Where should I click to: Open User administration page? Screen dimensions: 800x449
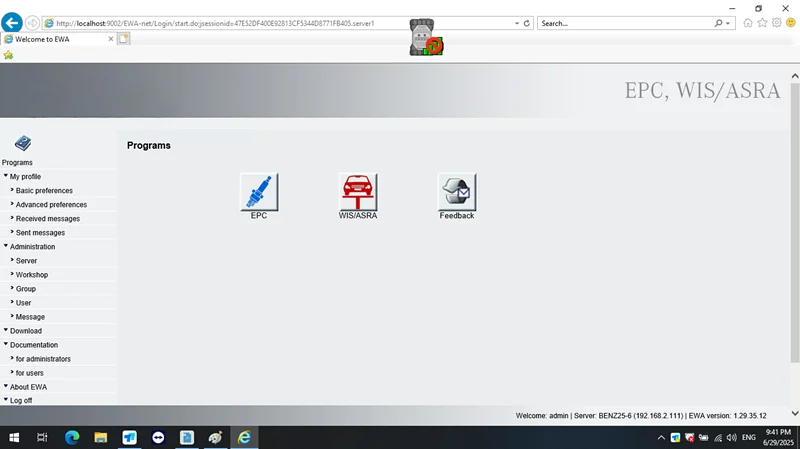point(23,303)
